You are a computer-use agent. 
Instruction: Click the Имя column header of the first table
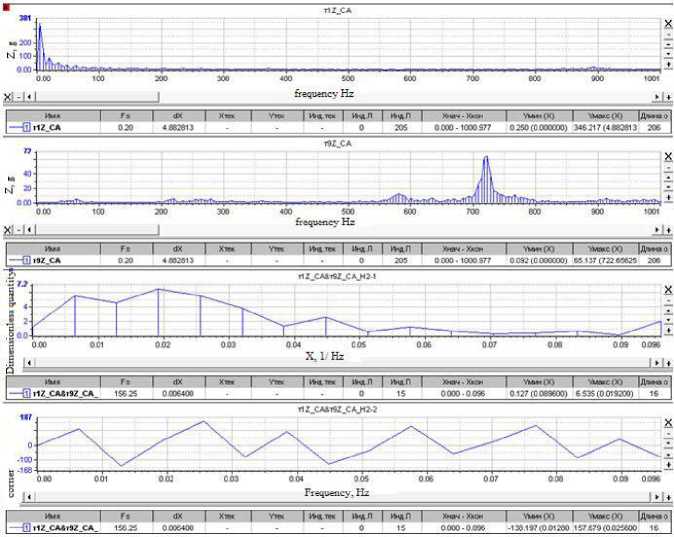point(53,116)
